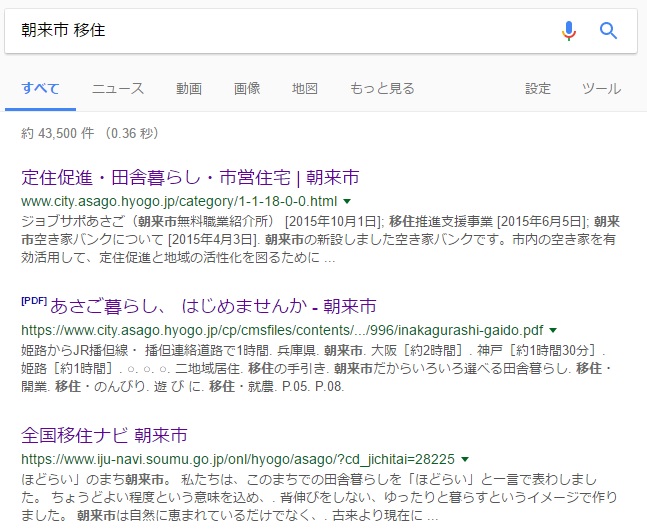Open the 定住促進・田舎暮らし・市営住宅 result link

tap(190, 178)
